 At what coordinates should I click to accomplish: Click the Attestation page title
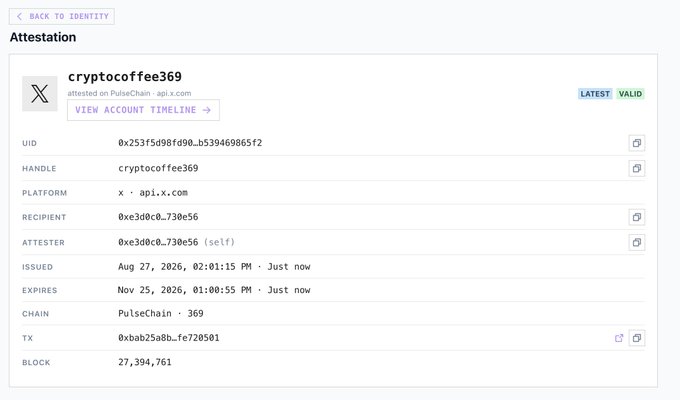tap(43, 37)
